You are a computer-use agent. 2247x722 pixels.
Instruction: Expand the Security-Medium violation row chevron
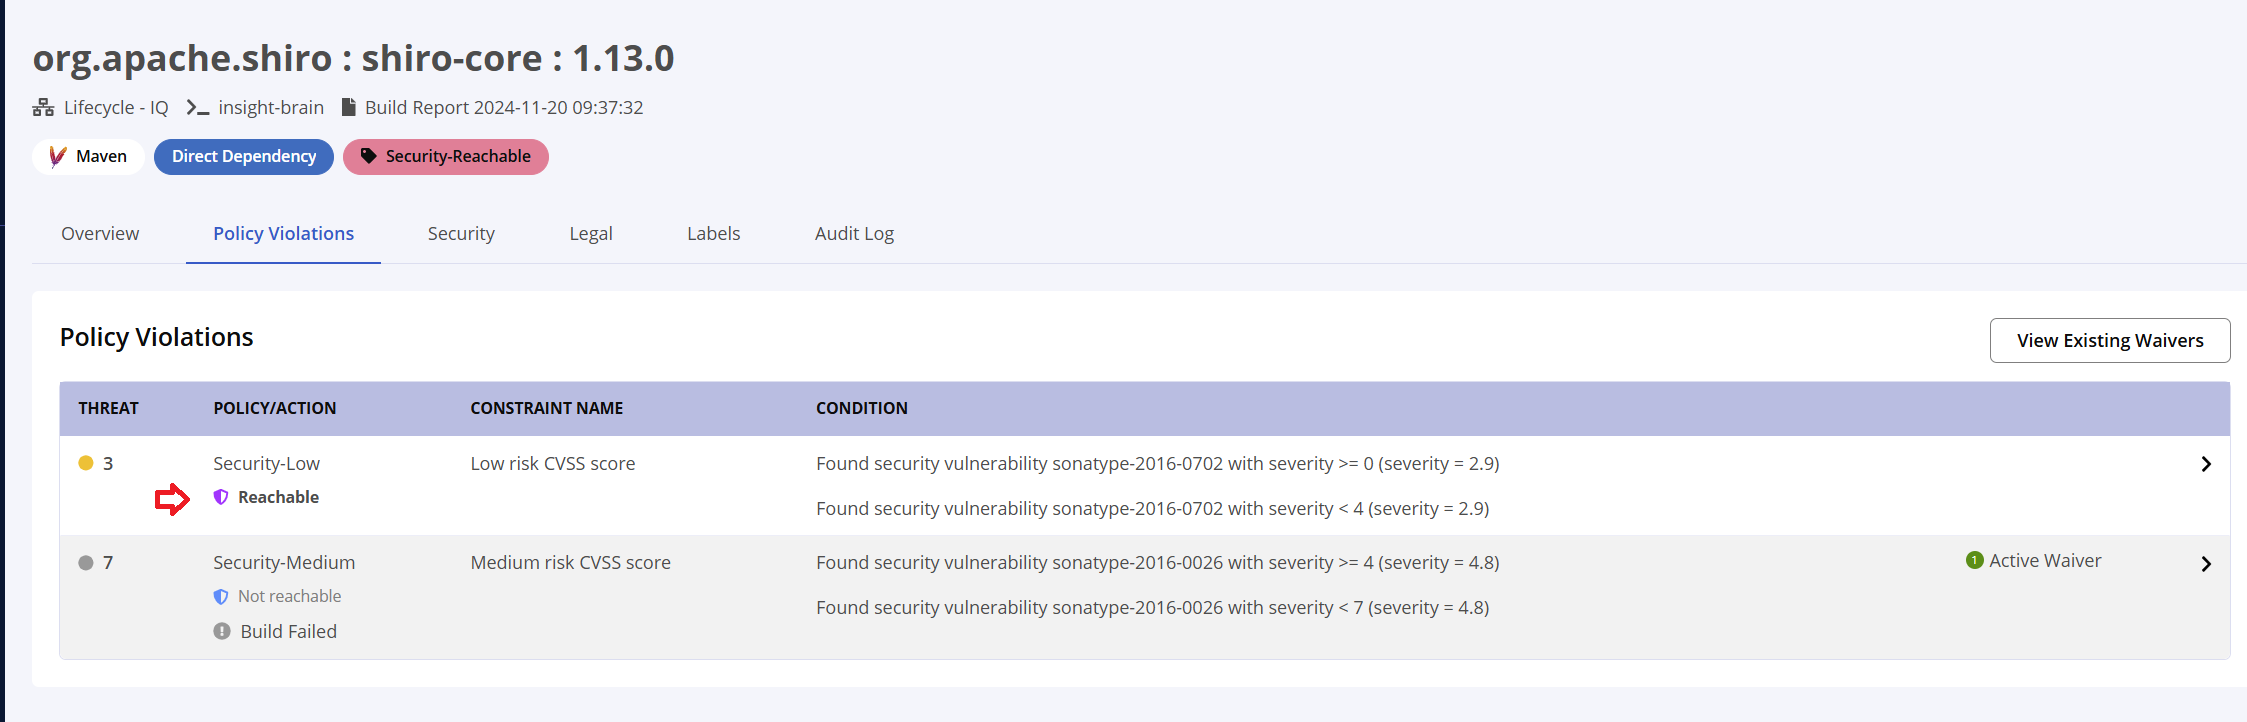[x=2206, y=564]
